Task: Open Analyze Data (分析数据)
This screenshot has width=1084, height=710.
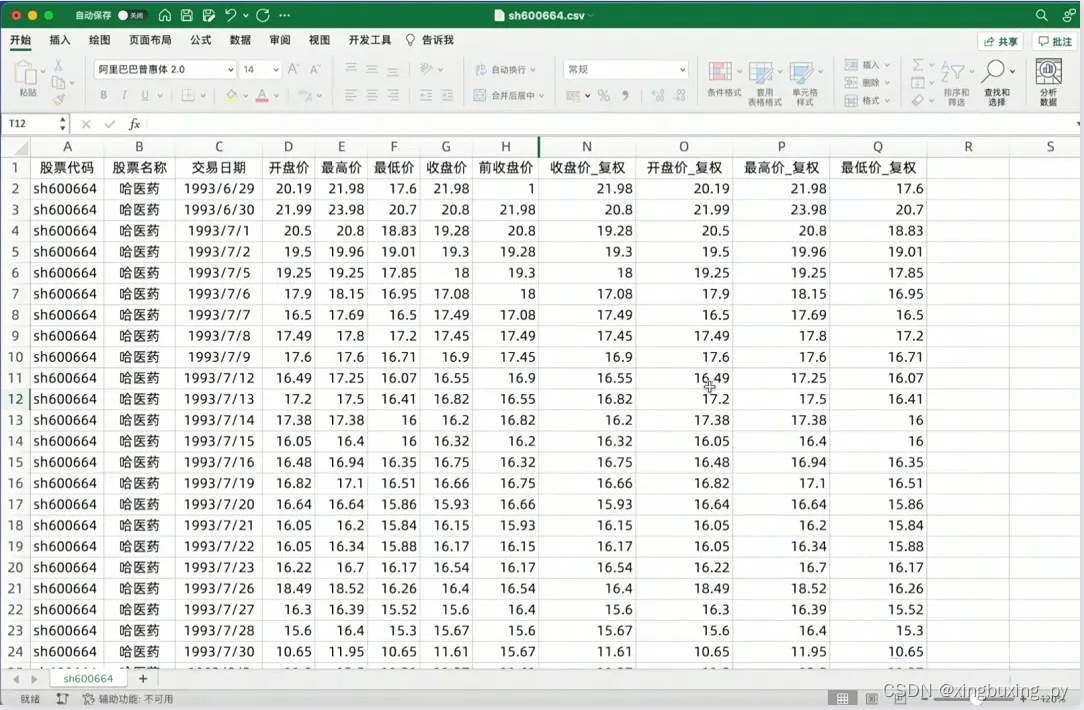Action: point(1048,82)
